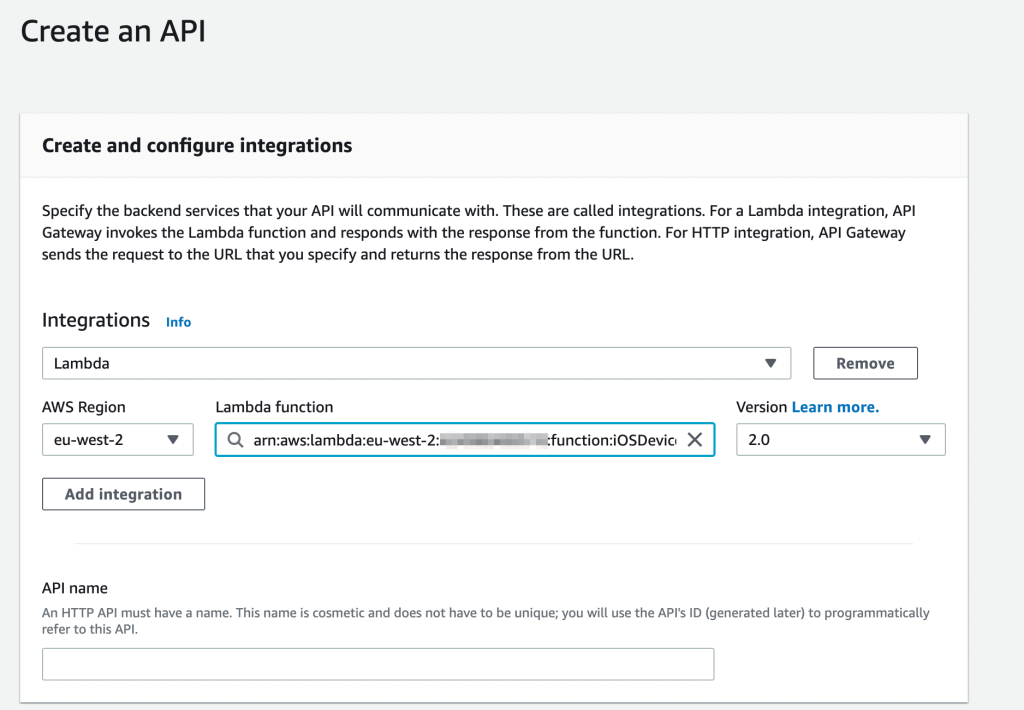Focus the API name text field

[378, 664]
